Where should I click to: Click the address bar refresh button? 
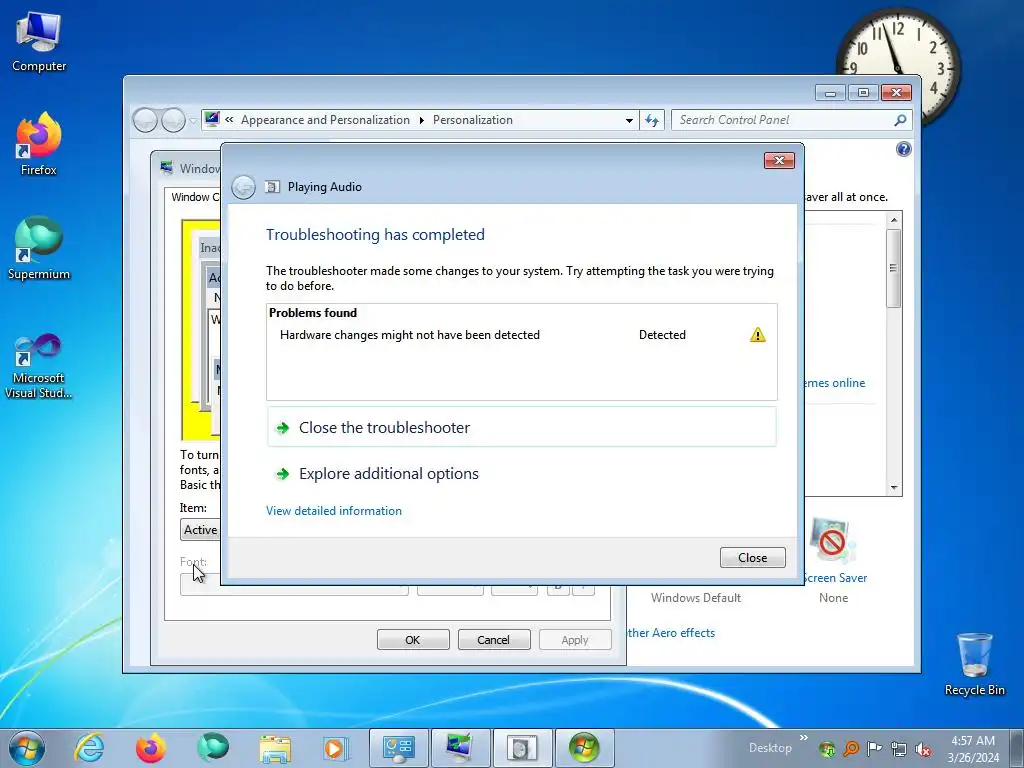pyautogui.click(x=652, y=120)
